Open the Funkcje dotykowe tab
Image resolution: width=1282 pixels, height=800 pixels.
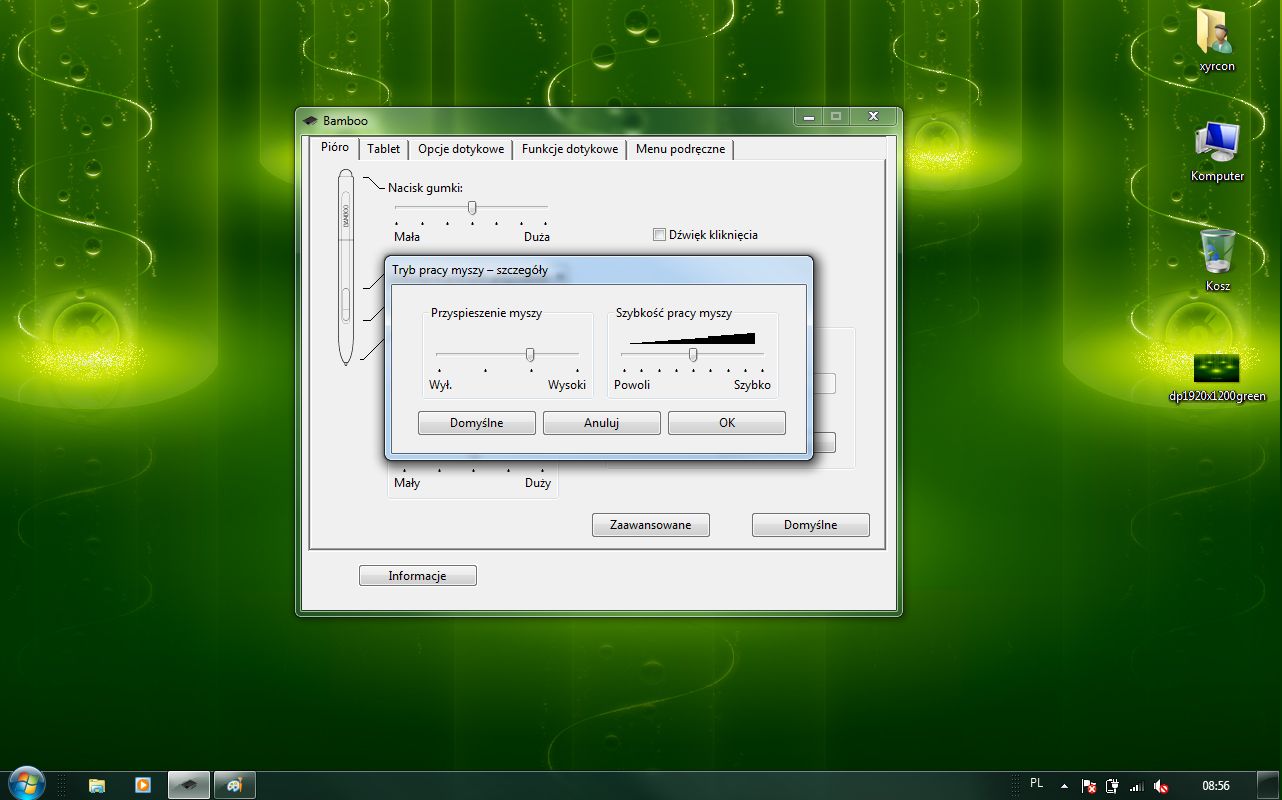pyautogui.click(x=570, y=149)
